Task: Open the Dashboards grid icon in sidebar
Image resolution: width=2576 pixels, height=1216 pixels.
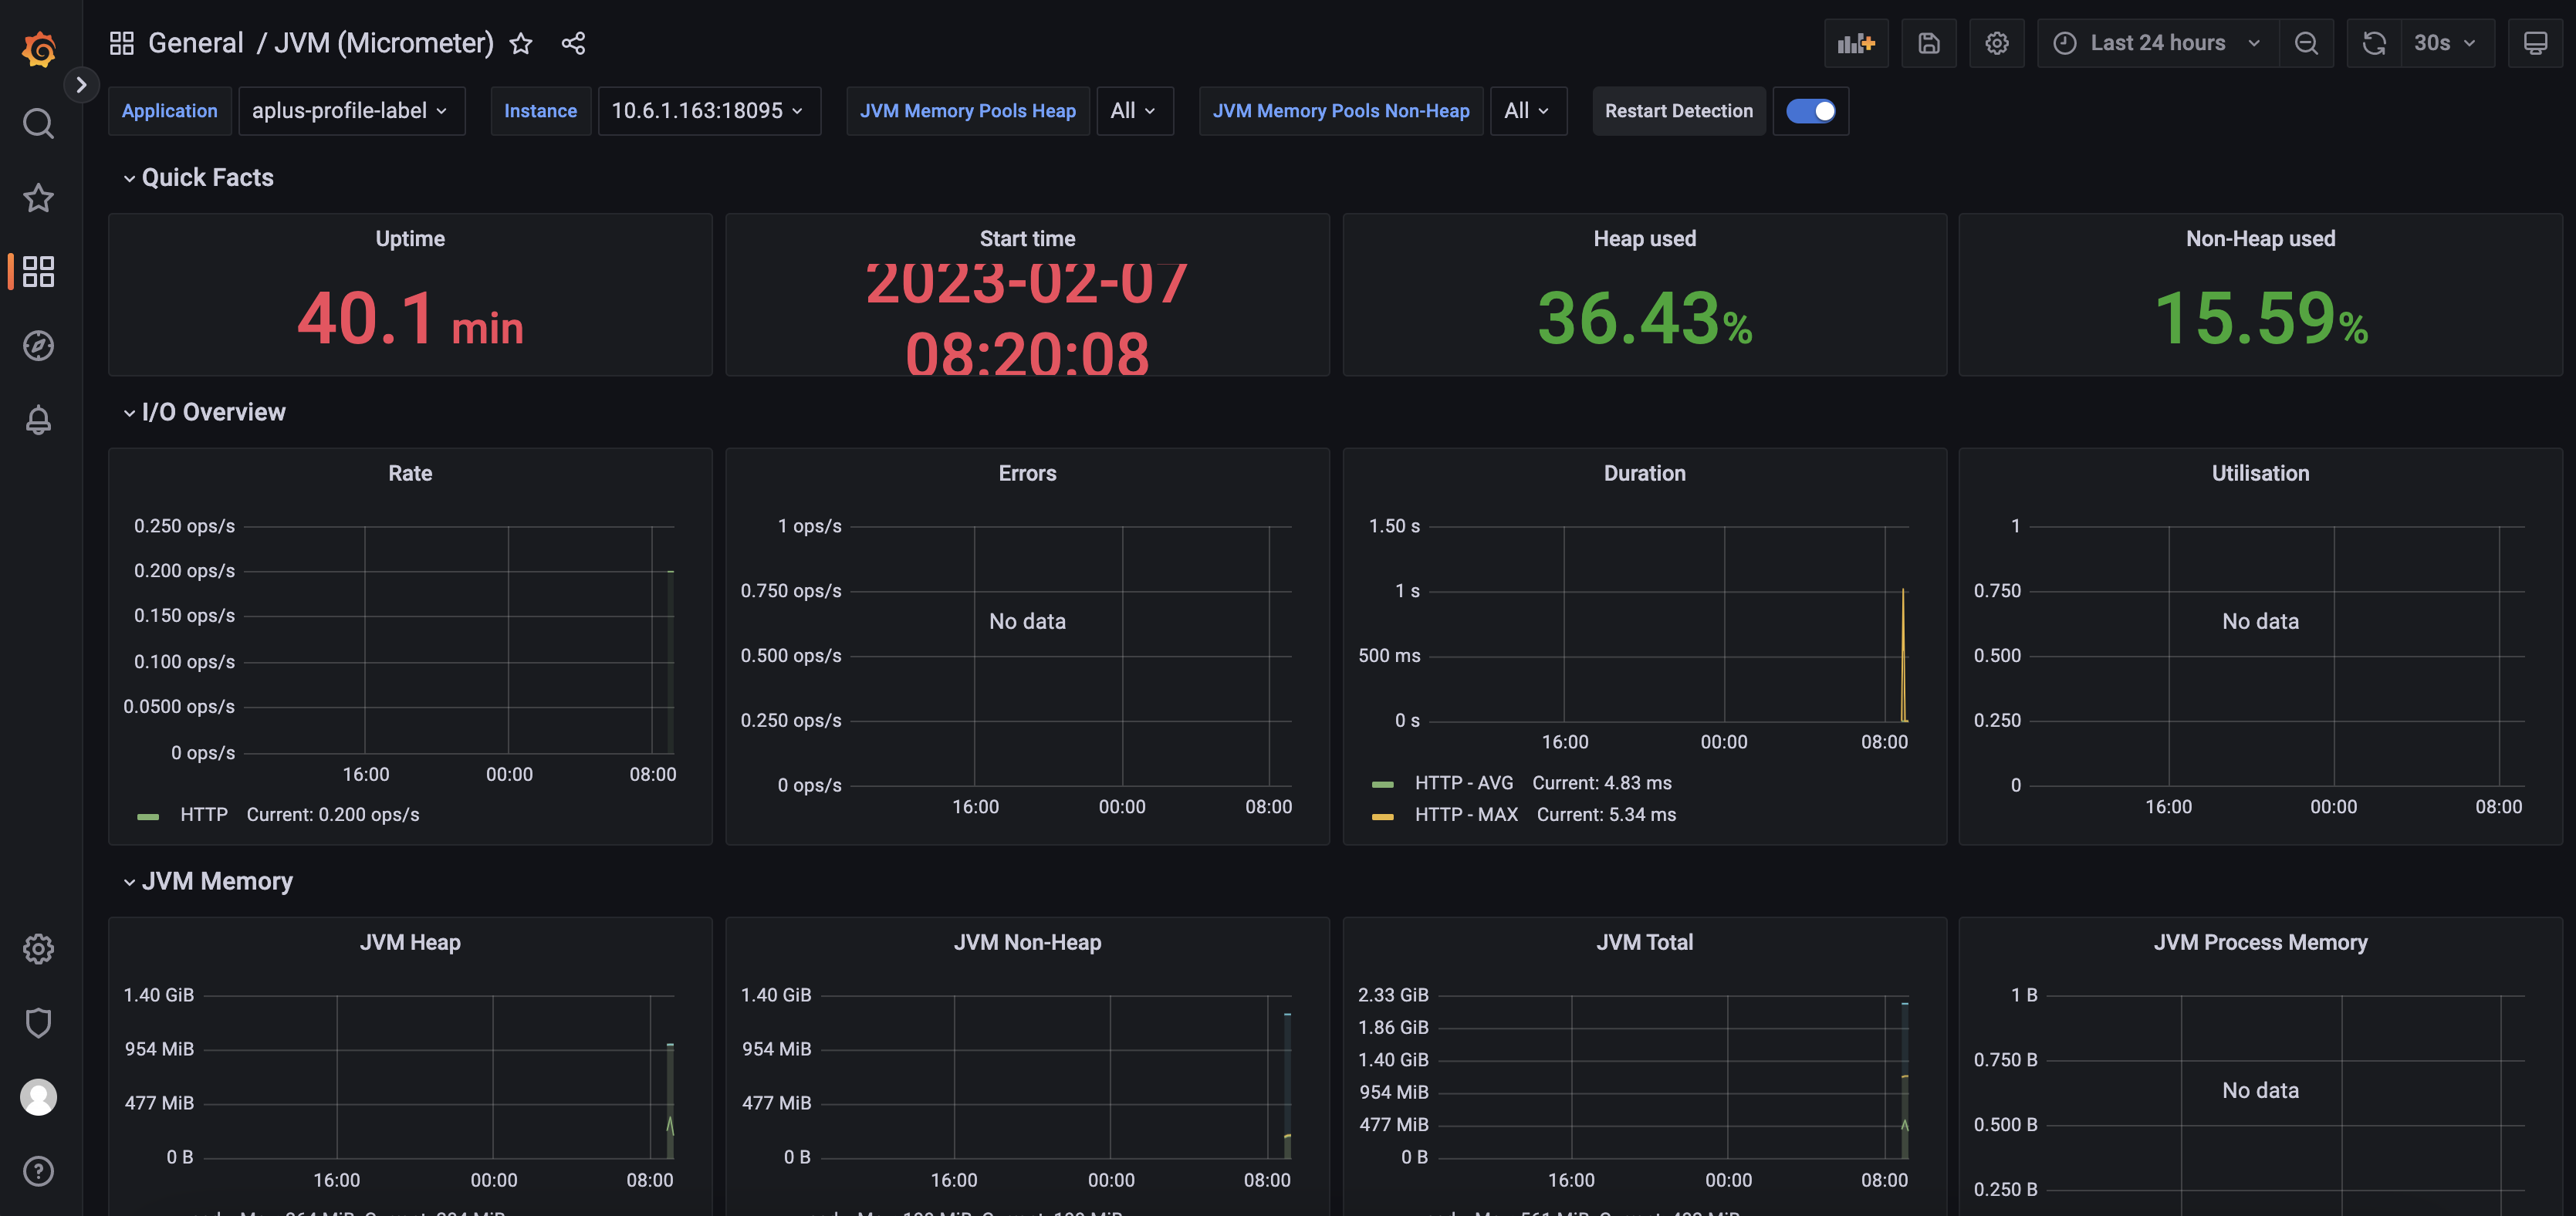Action: (x=39, y=271)
